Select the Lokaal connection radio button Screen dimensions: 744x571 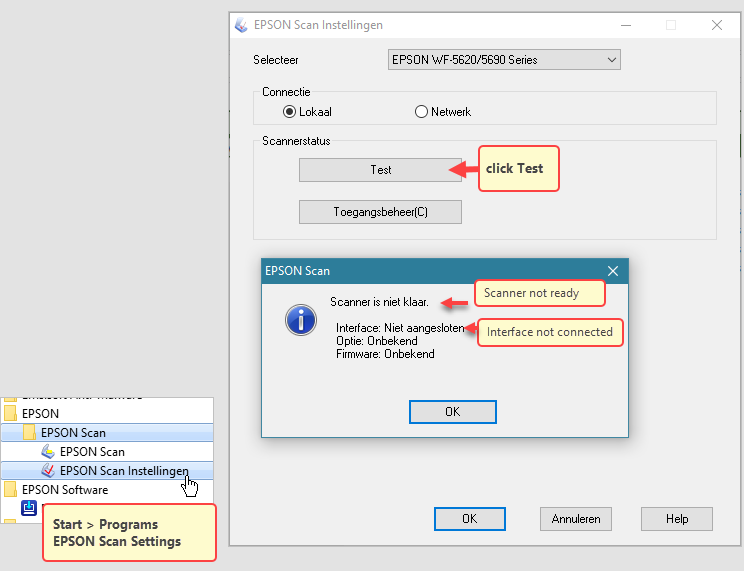289,112
